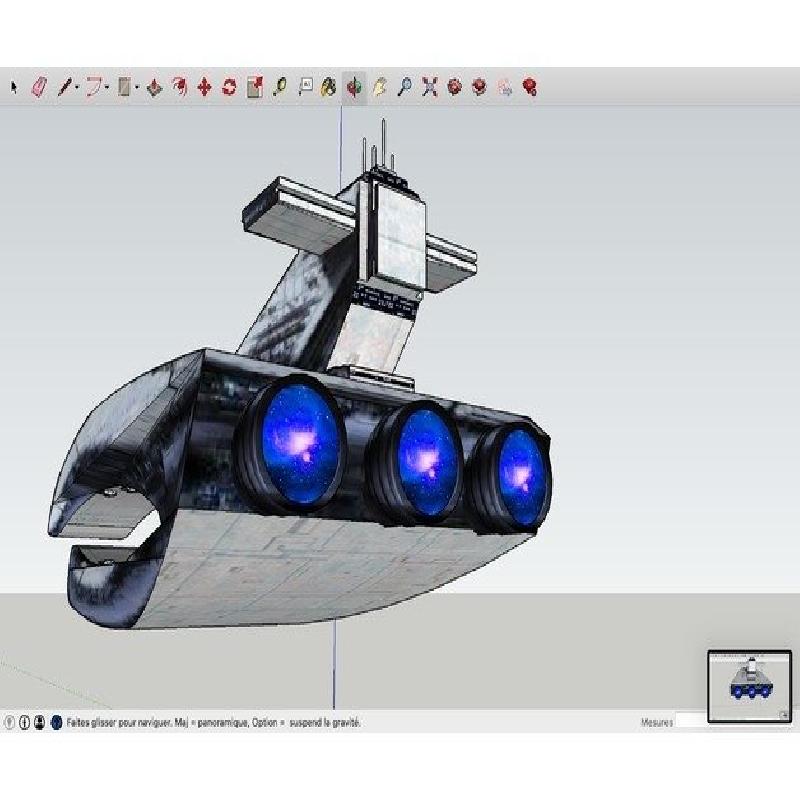Activate the Scale tool
The height and width of the screenshot is (800, 800).
click(255, 87)
